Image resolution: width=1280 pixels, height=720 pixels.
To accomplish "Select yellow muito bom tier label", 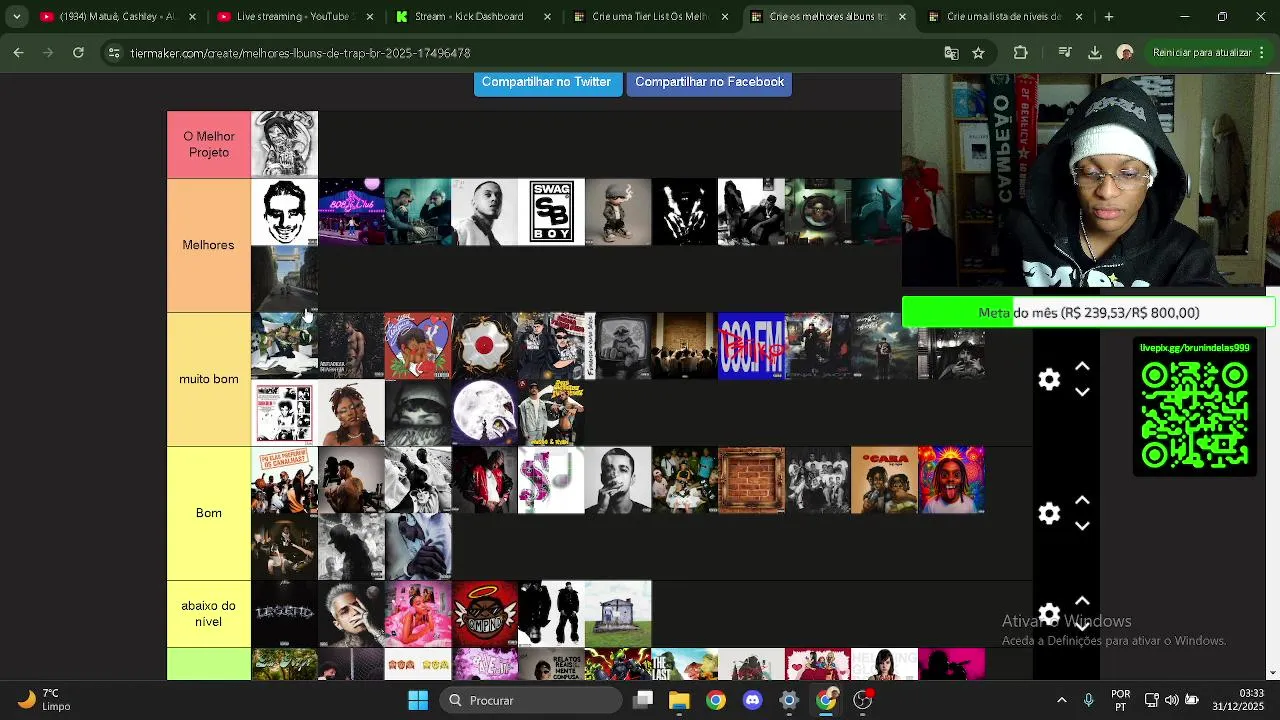I will (x=209, y=379).
